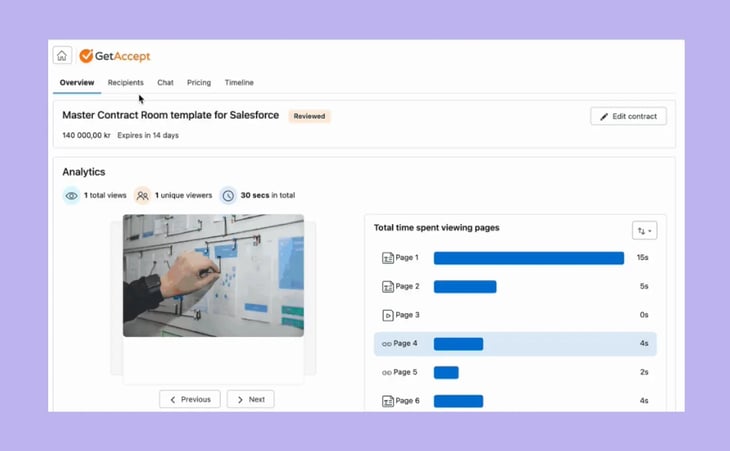Click the document preview thumbnail
The image size is (730, 451).
point(213,275)
